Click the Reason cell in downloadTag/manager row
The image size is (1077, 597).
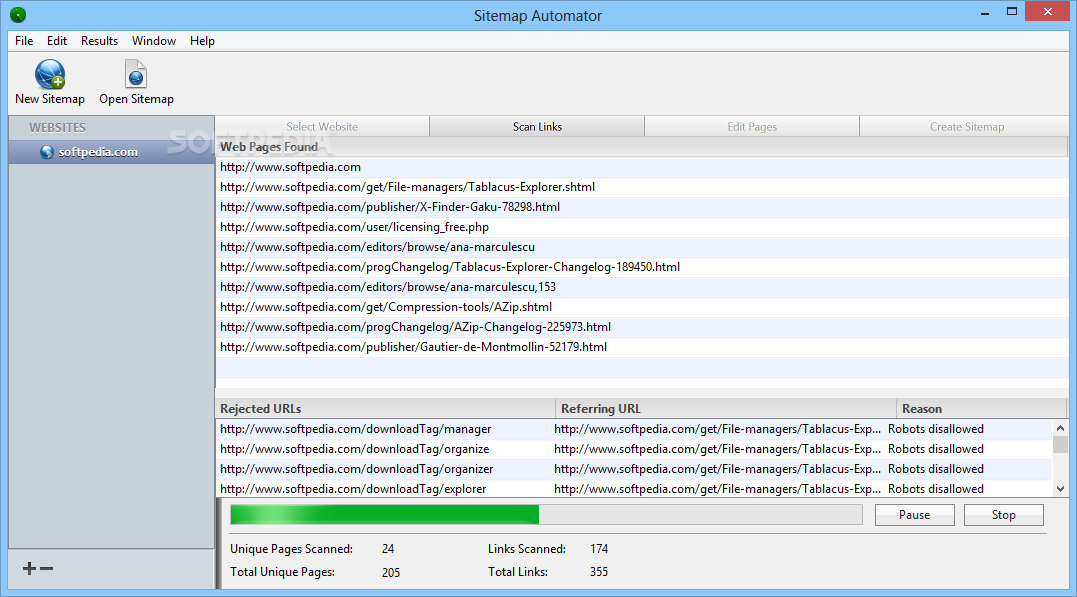[x=936, y=429]
